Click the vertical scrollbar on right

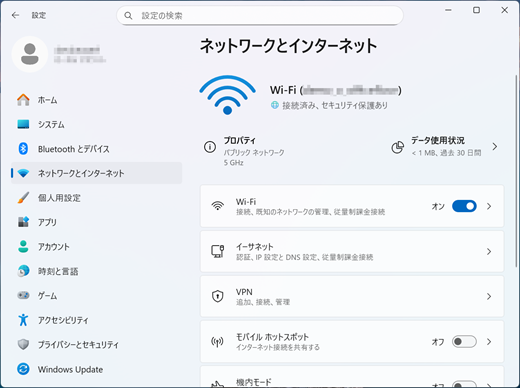516,170
